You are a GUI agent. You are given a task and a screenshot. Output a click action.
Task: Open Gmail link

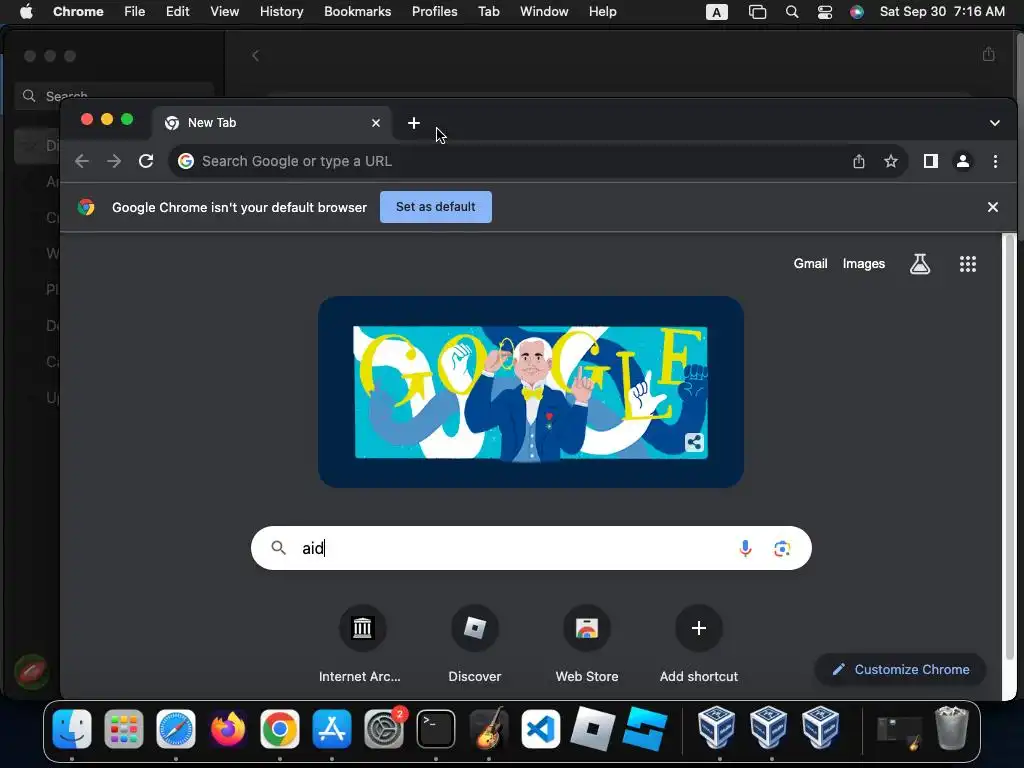(810, 264)
